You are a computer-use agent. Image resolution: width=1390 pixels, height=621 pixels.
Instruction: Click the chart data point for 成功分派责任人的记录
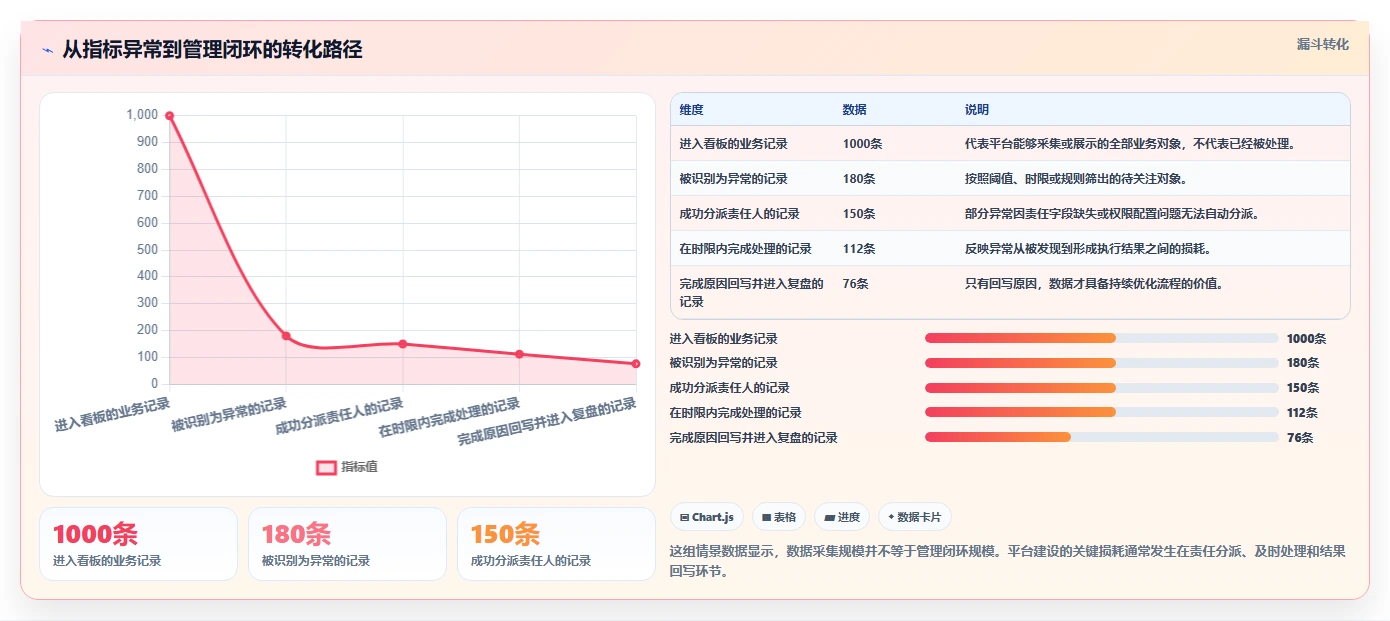(x=403, y=344)
